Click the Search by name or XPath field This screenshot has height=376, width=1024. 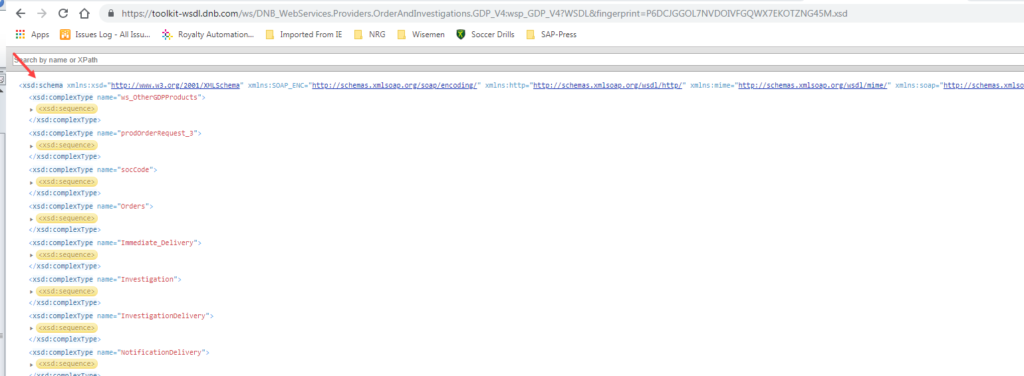tap(518, 60)
